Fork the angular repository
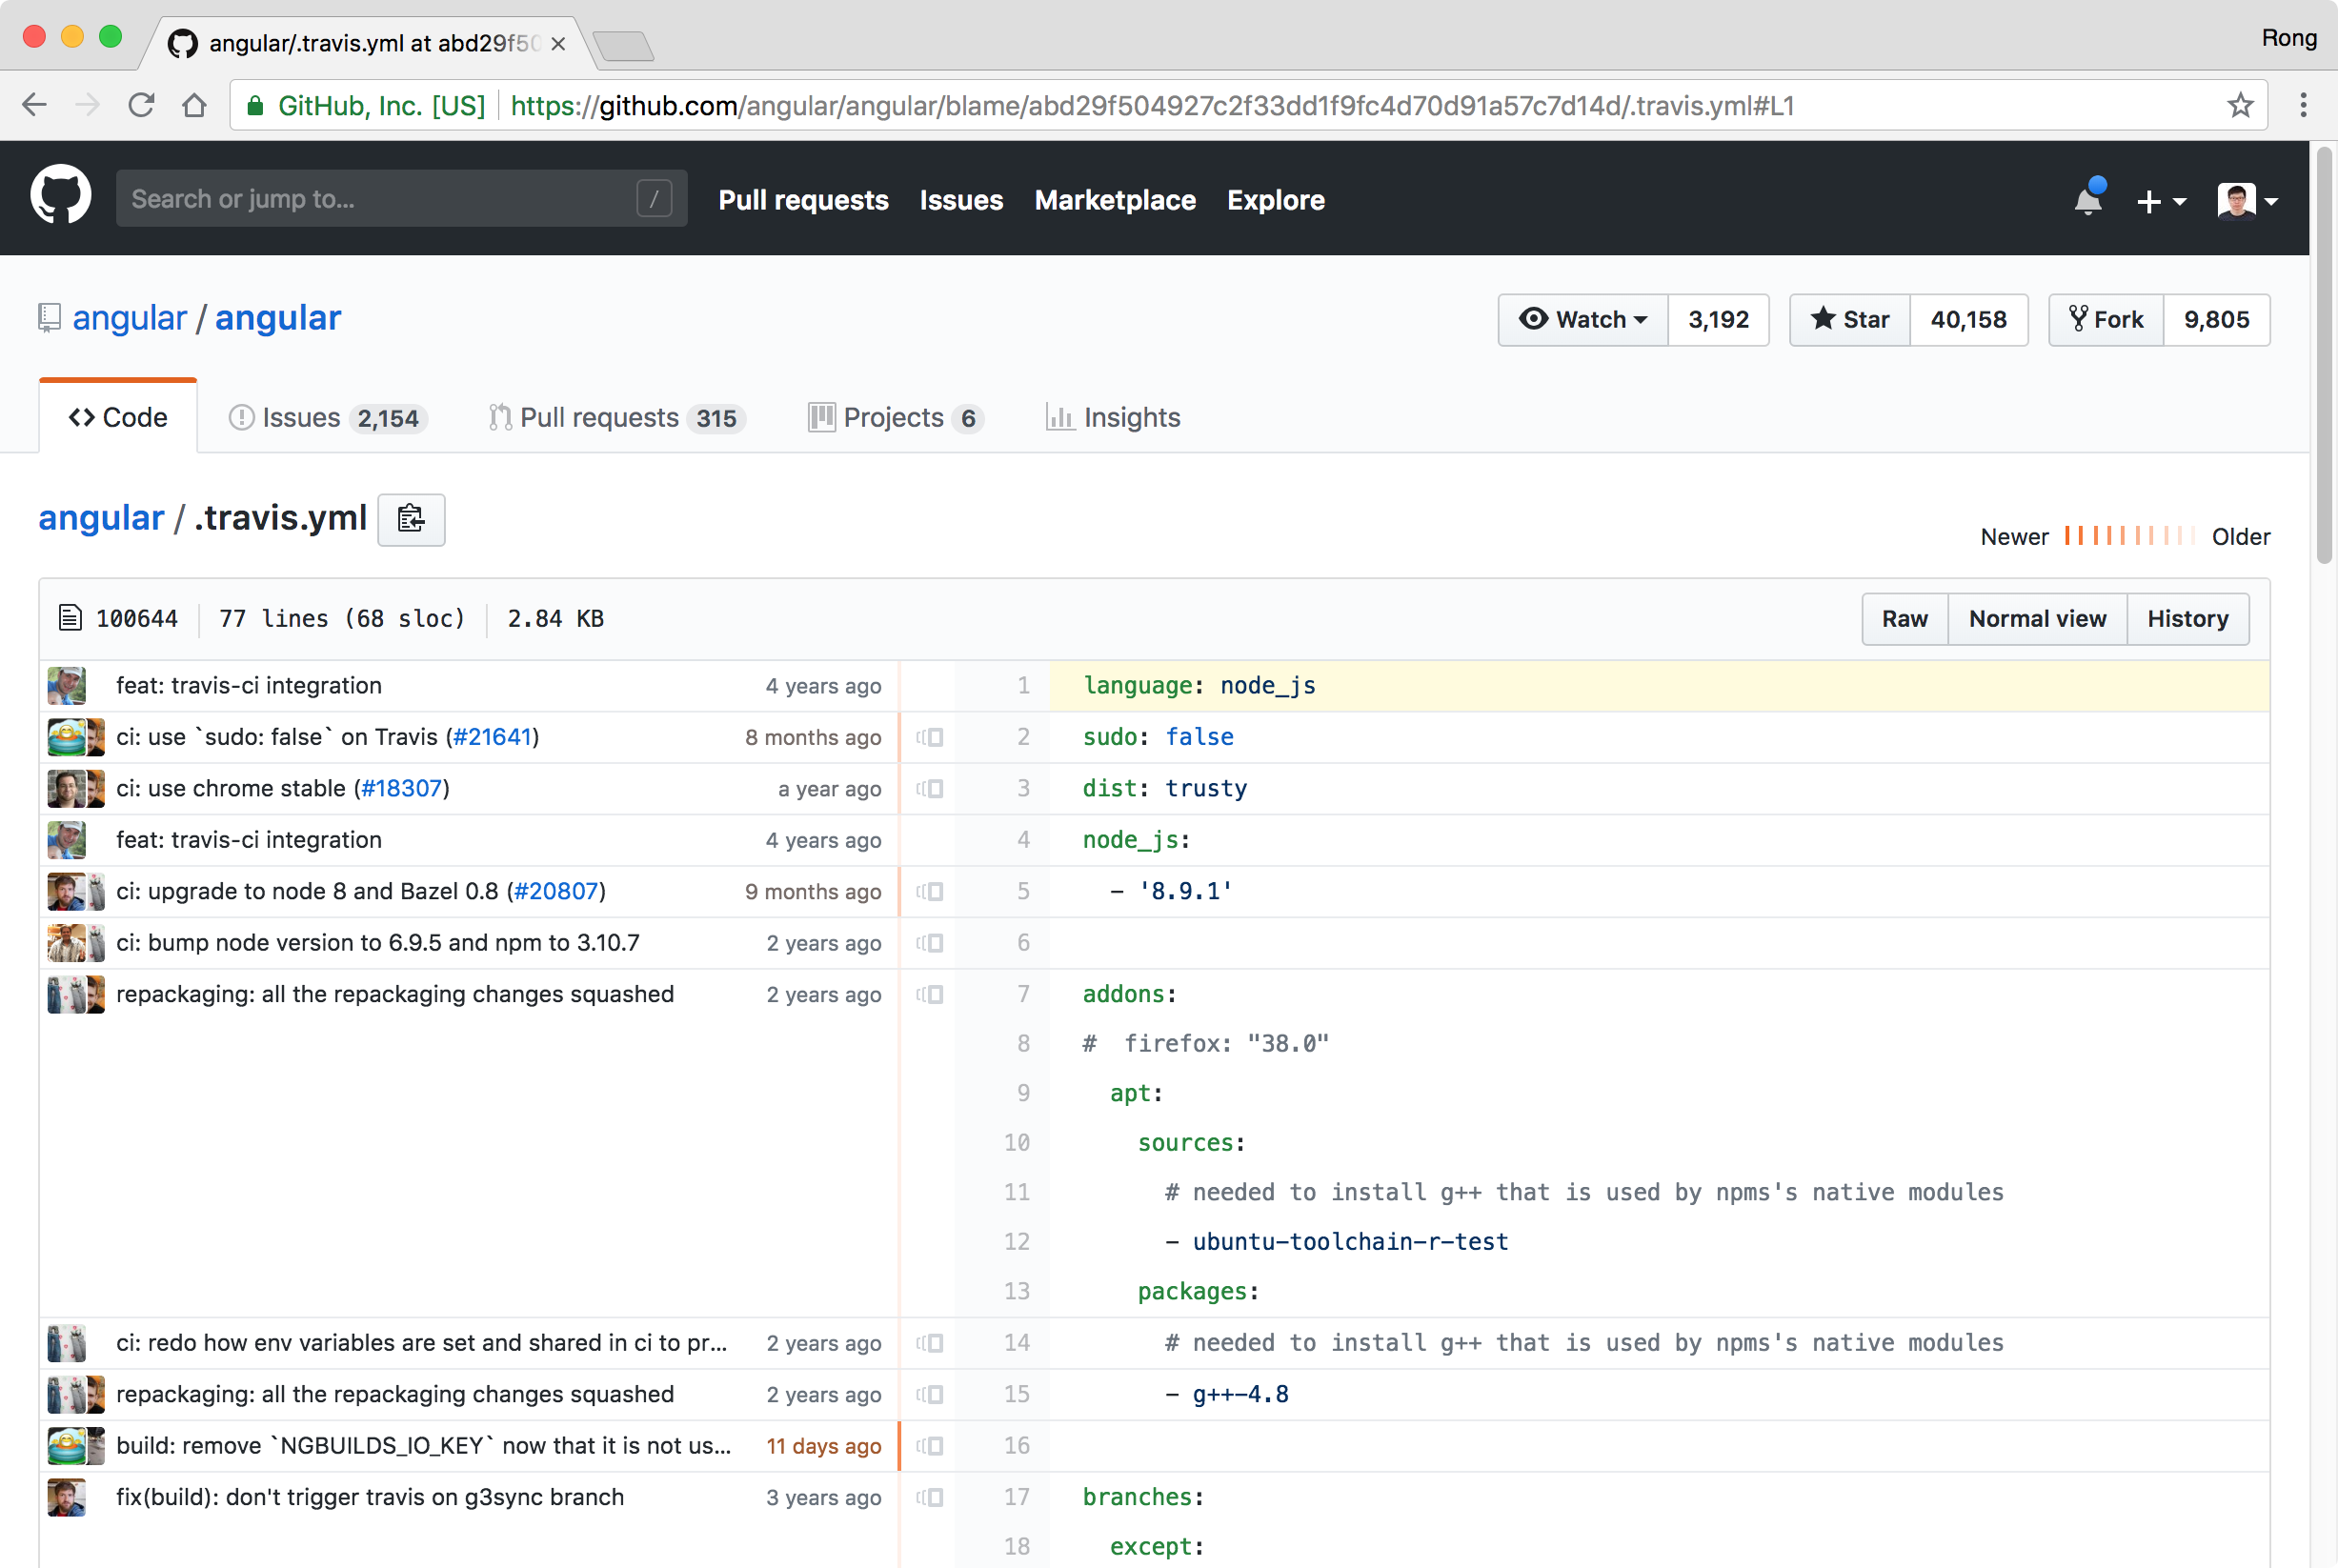This screenshot has height=1568, width=2338. [x=2105, y=319]
